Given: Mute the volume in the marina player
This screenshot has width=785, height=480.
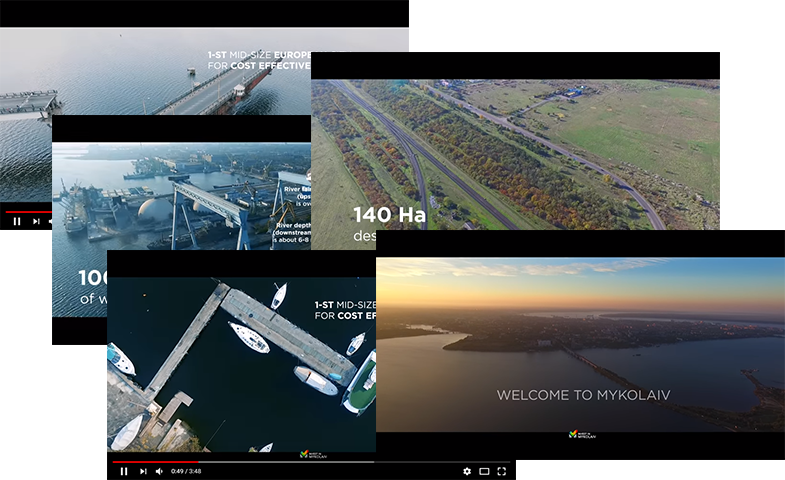Looking at the screenshot, I should [159, 471].
